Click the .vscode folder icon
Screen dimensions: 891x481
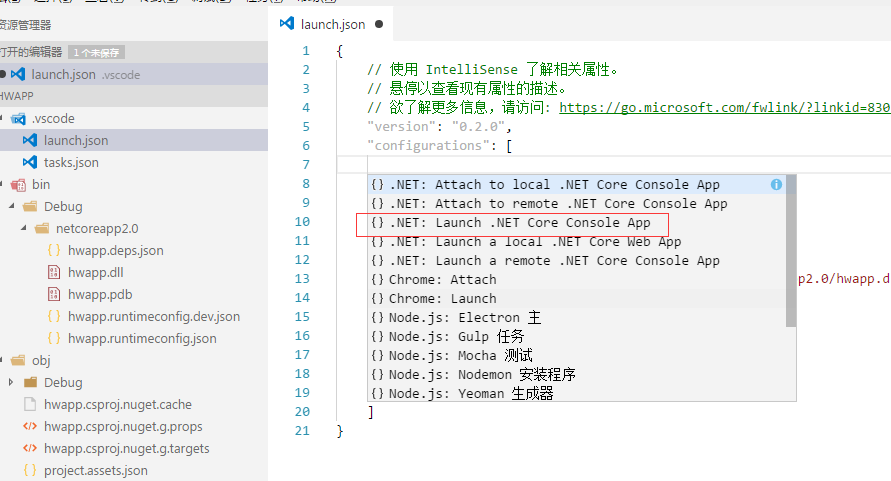pos(18,119)
